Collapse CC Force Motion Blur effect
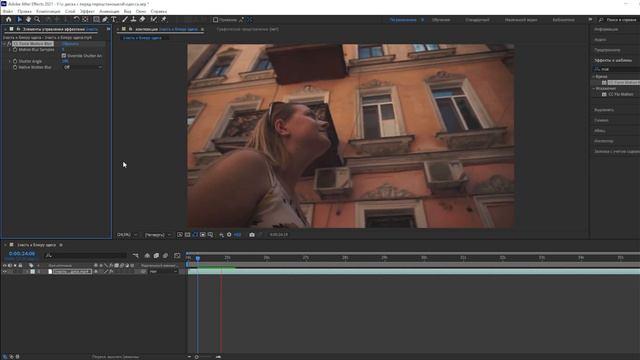The width and height of the screenshot is (640, 360). (4, 44)
